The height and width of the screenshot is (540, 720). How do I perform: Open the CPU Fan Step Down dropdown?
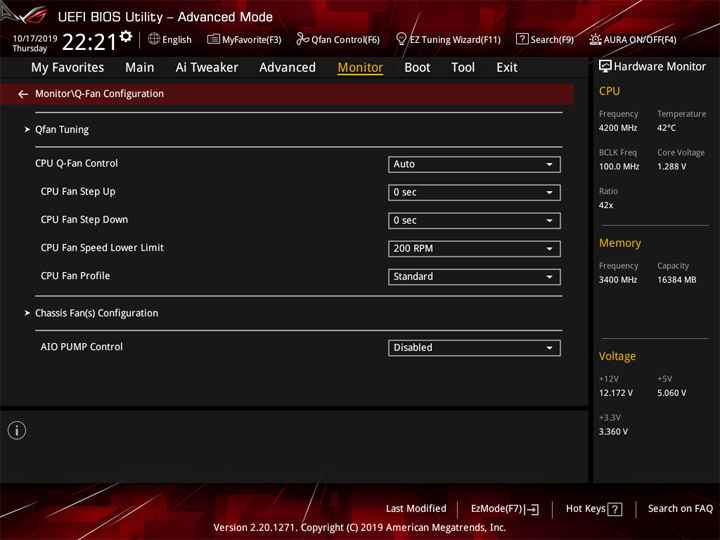(x=474, y=220)
